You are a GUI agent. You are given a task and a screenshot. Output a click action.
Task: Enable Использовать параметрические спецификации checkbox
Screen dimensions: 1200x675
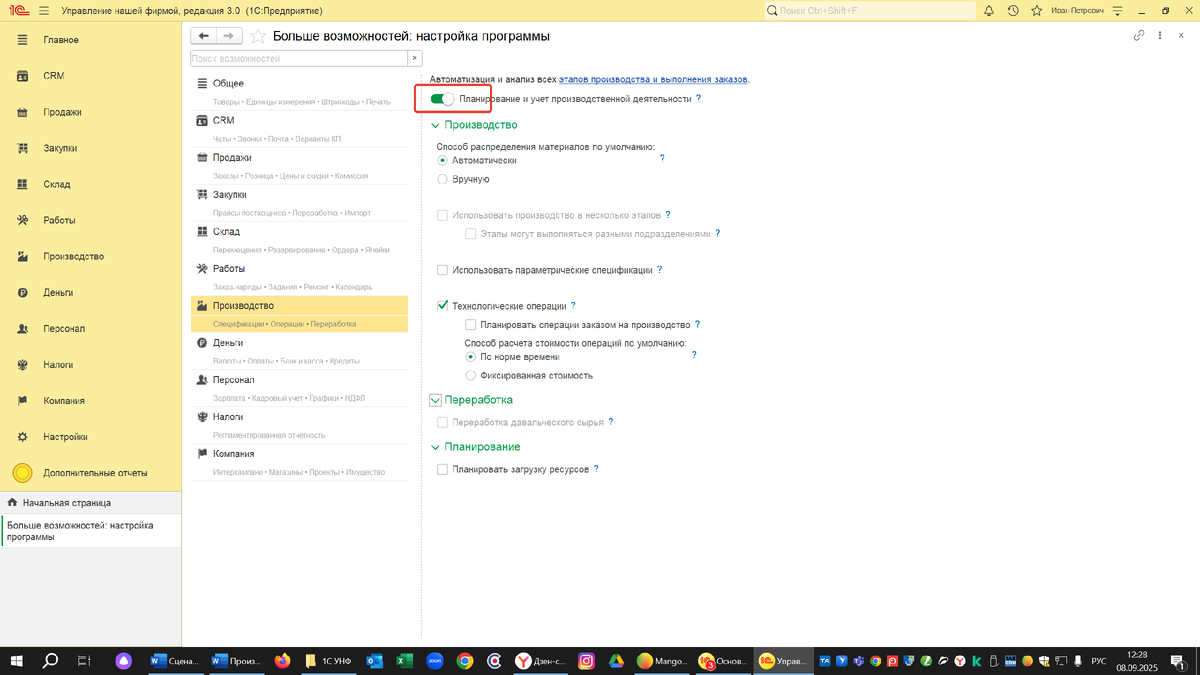click(x=443, y=270)
